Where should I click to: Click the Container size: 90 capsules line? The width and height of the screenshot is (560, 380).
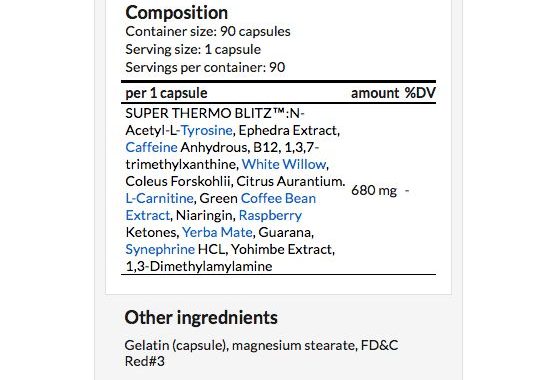208,31
